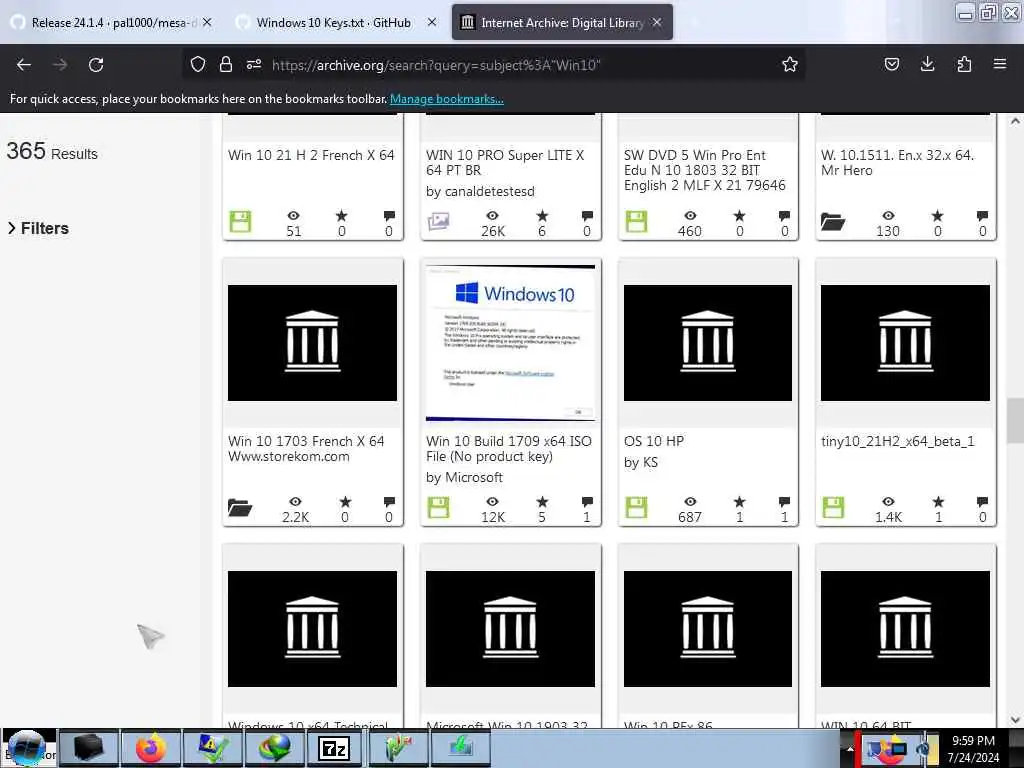
Task: Click favorites star on Win 10 Build 1709 card
Action: [542, 502]
